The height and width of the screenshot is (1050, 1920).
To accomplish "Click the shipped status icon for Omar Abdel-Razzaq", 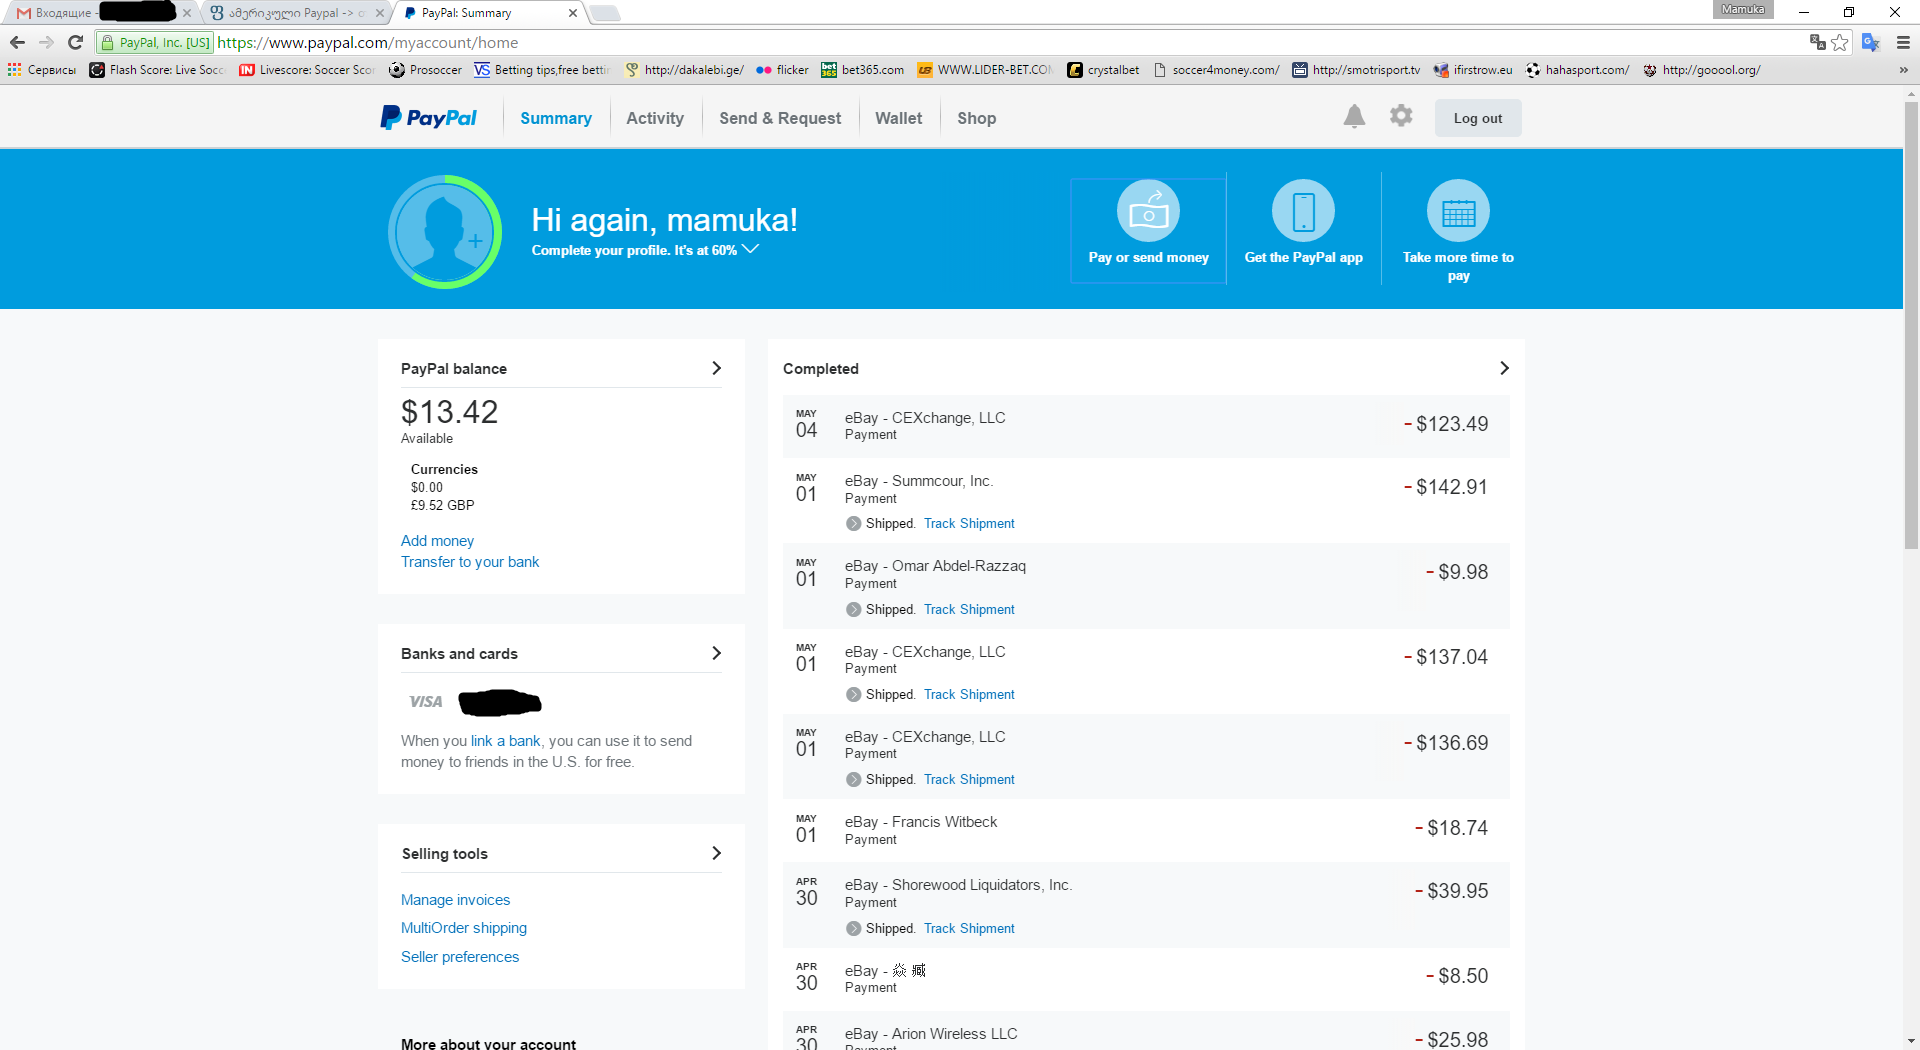I will (853, 609).
